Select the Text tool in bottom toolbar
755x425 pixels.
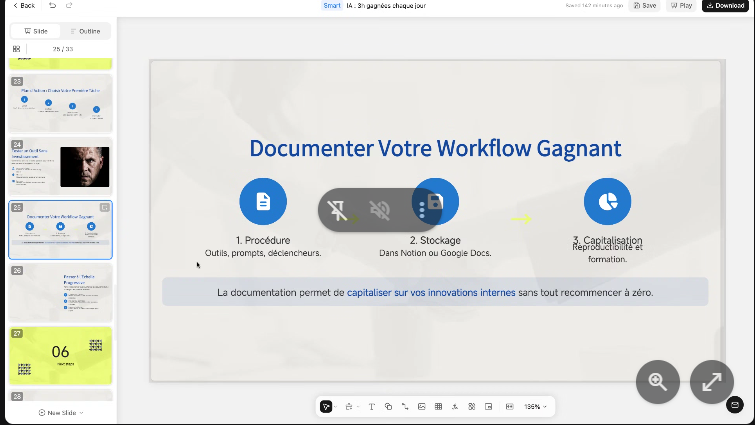[372, 407]
